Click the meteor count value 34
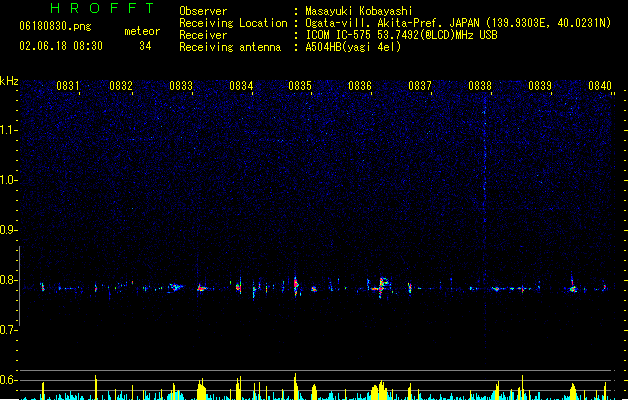This screenshot has height=400, width=629. pyautogui.click(x=145, y=46)
